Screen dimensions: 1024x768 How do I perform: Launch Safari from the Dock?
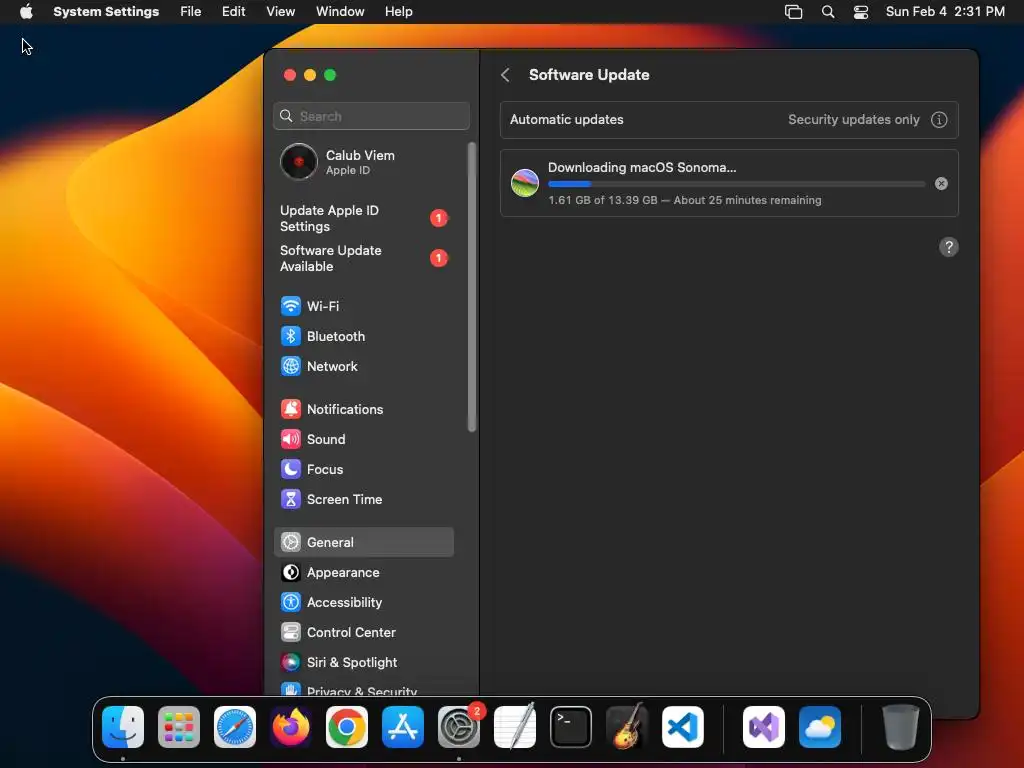(x=235, y=727)
